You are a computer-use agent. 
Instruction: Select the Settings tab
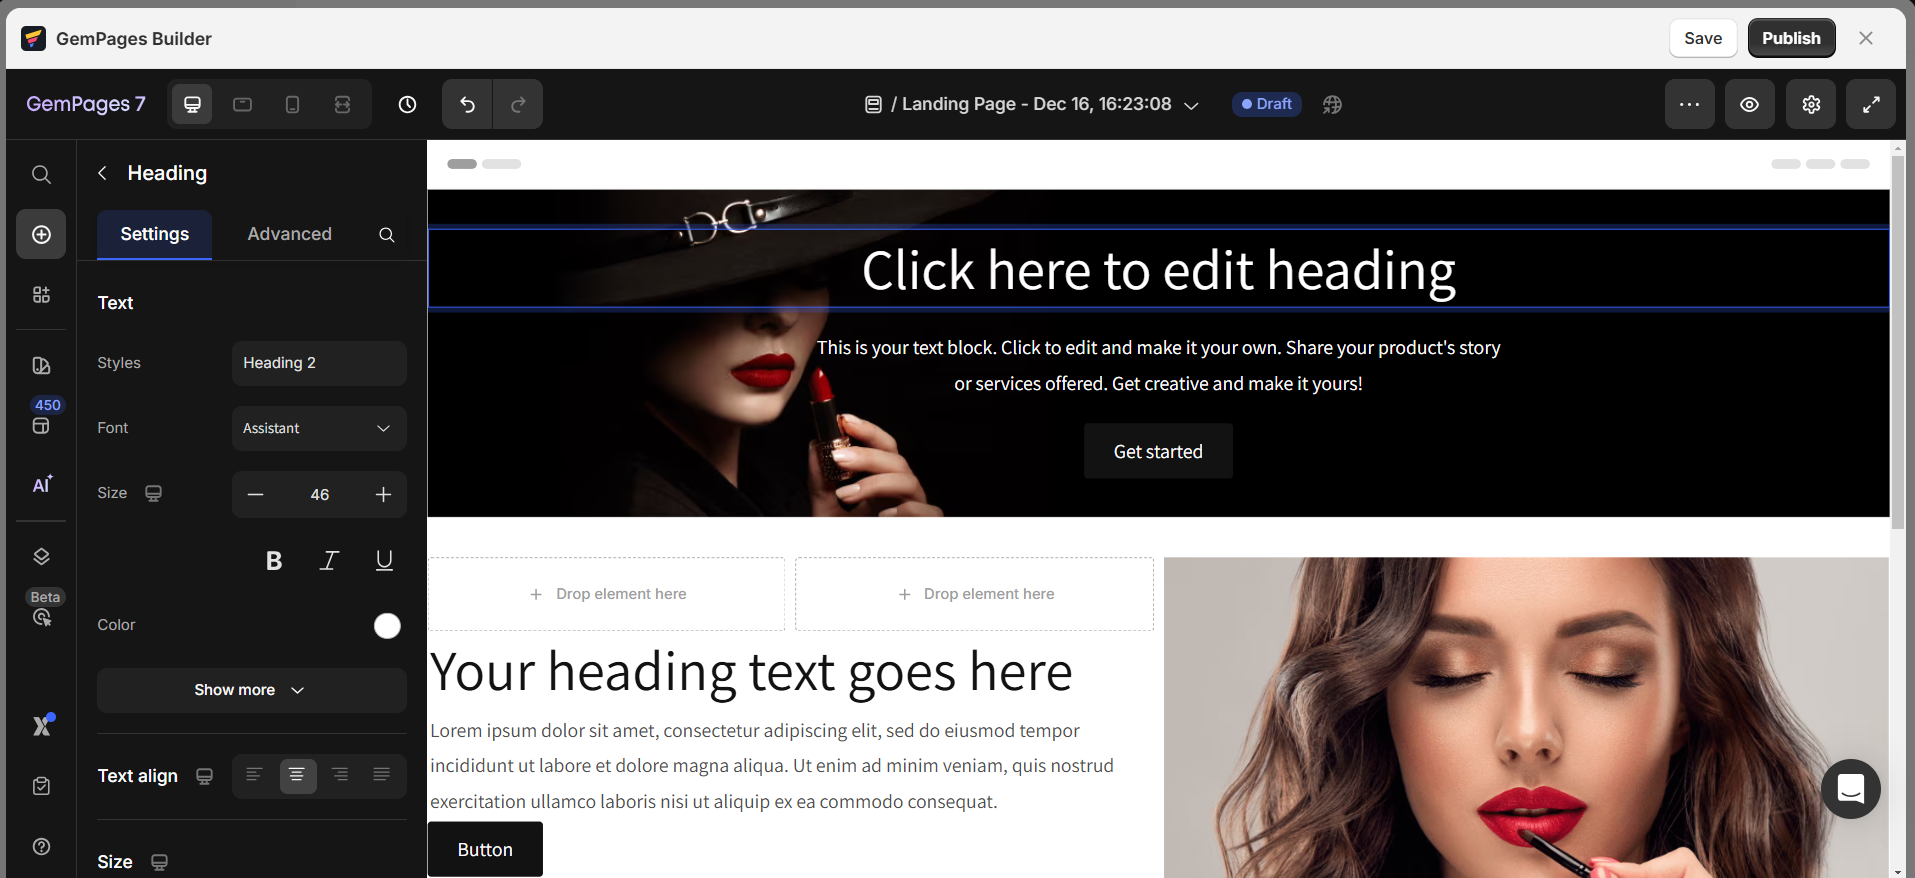click(x=154, y=234)
